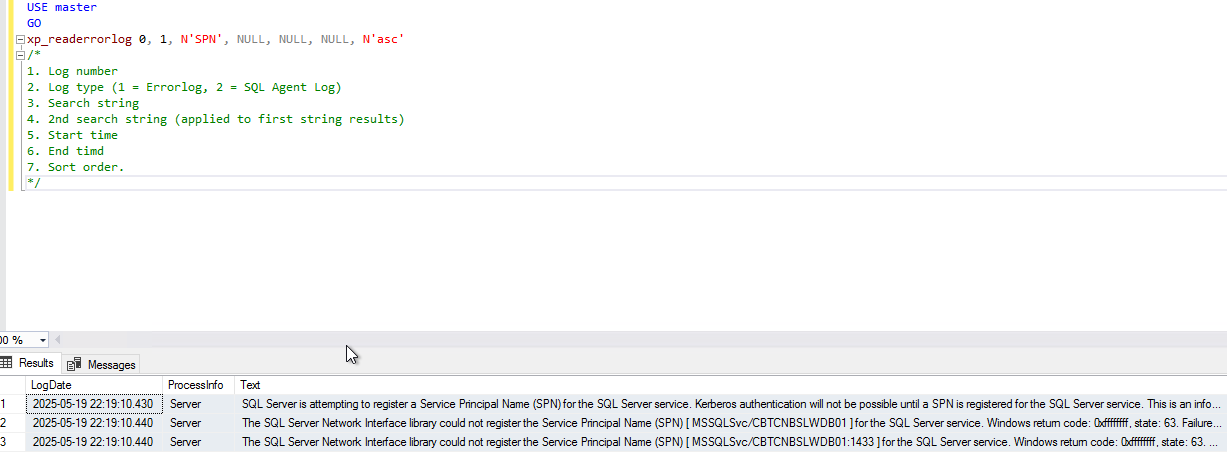Open the editor zoom percentage dropdown

42,340
